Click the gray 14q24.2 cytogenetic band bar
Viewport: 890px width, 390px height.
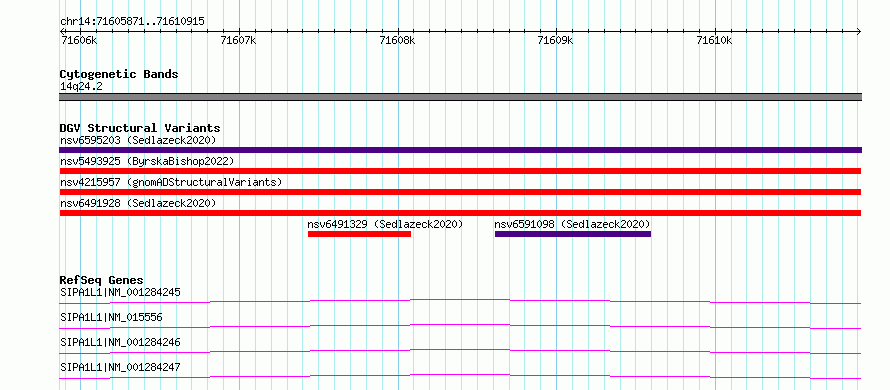tap(460, 97)
